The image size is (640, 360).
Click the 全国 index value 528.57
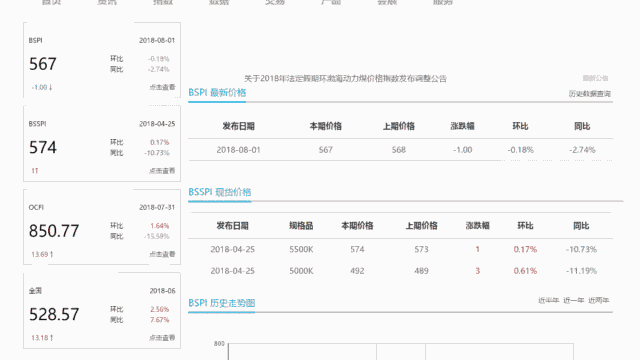[54, 314]
